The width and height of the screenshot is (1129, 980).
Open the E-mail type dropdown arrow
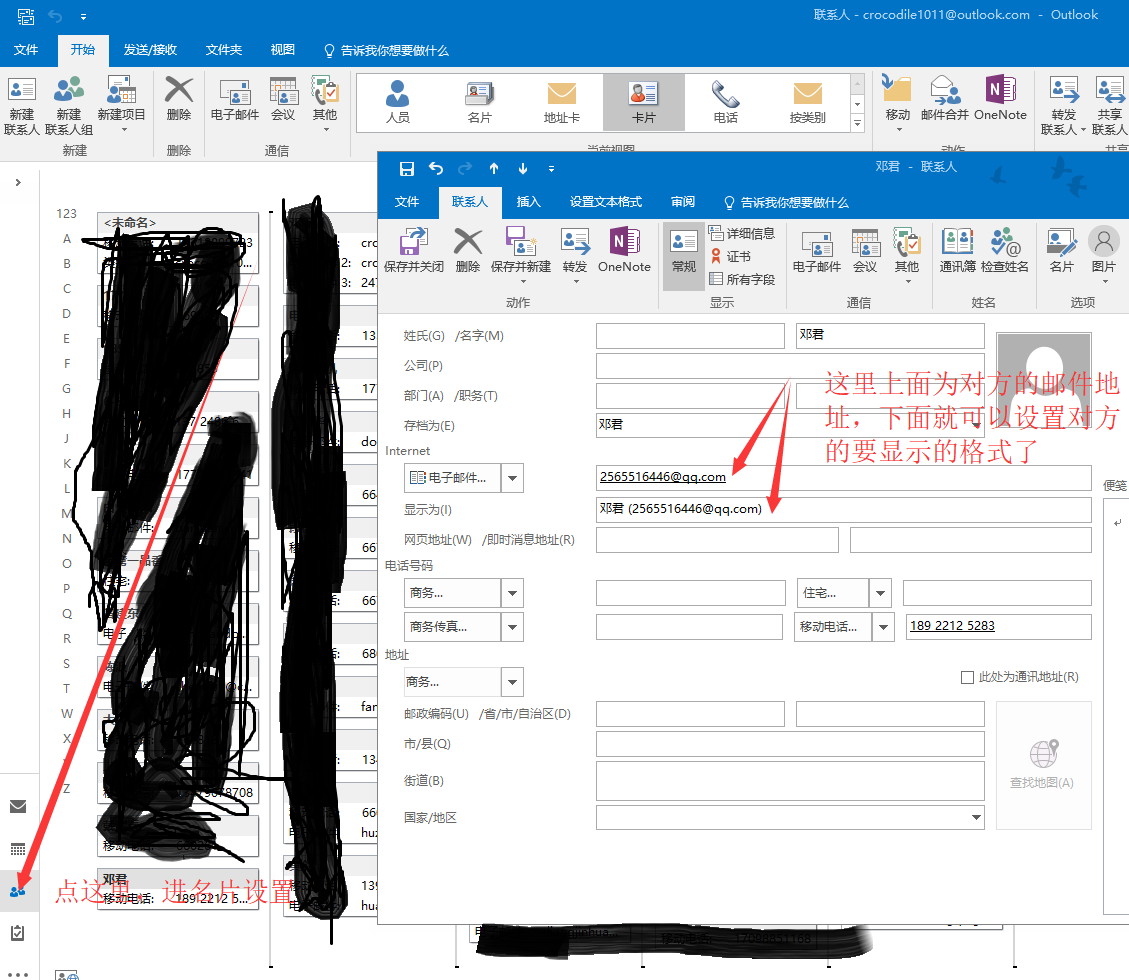pos(513,478)
